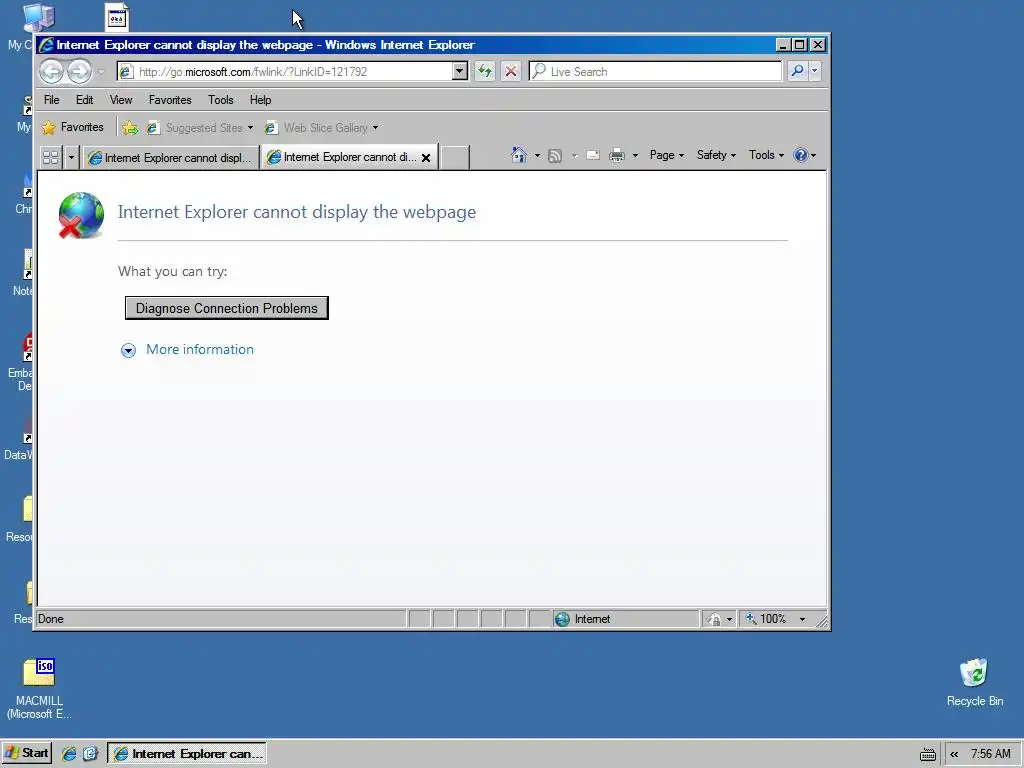This screenshot has width=1024, height=768.
Task: Open the Windows Start menu
Action: click(27, 753)
